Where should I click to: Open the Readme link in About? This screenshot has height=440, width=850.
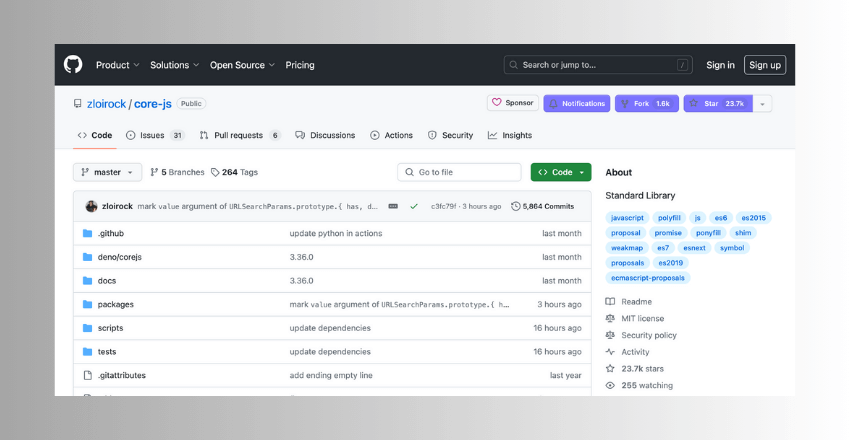pyautogui.click(x=629, y=302)
